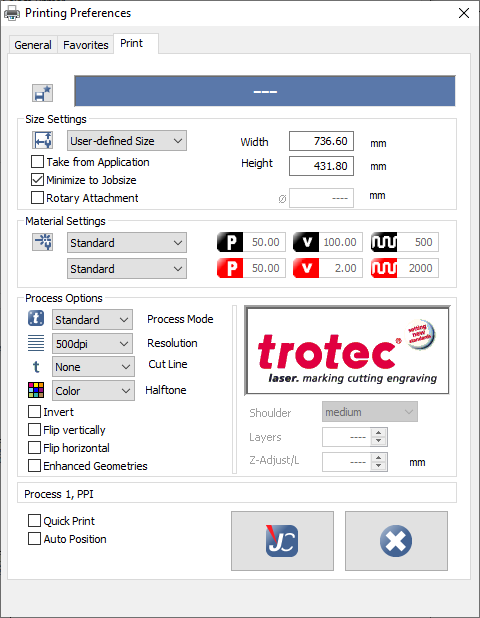Click the Cut Line t icon
Image resolution: width=480 pixels, height=618 pixels.
tap(36, 367)
